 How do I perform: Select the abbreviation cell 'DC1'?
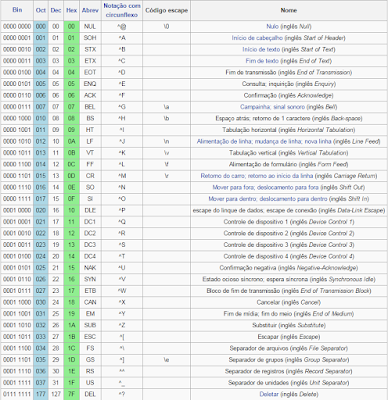coord(90,222)
